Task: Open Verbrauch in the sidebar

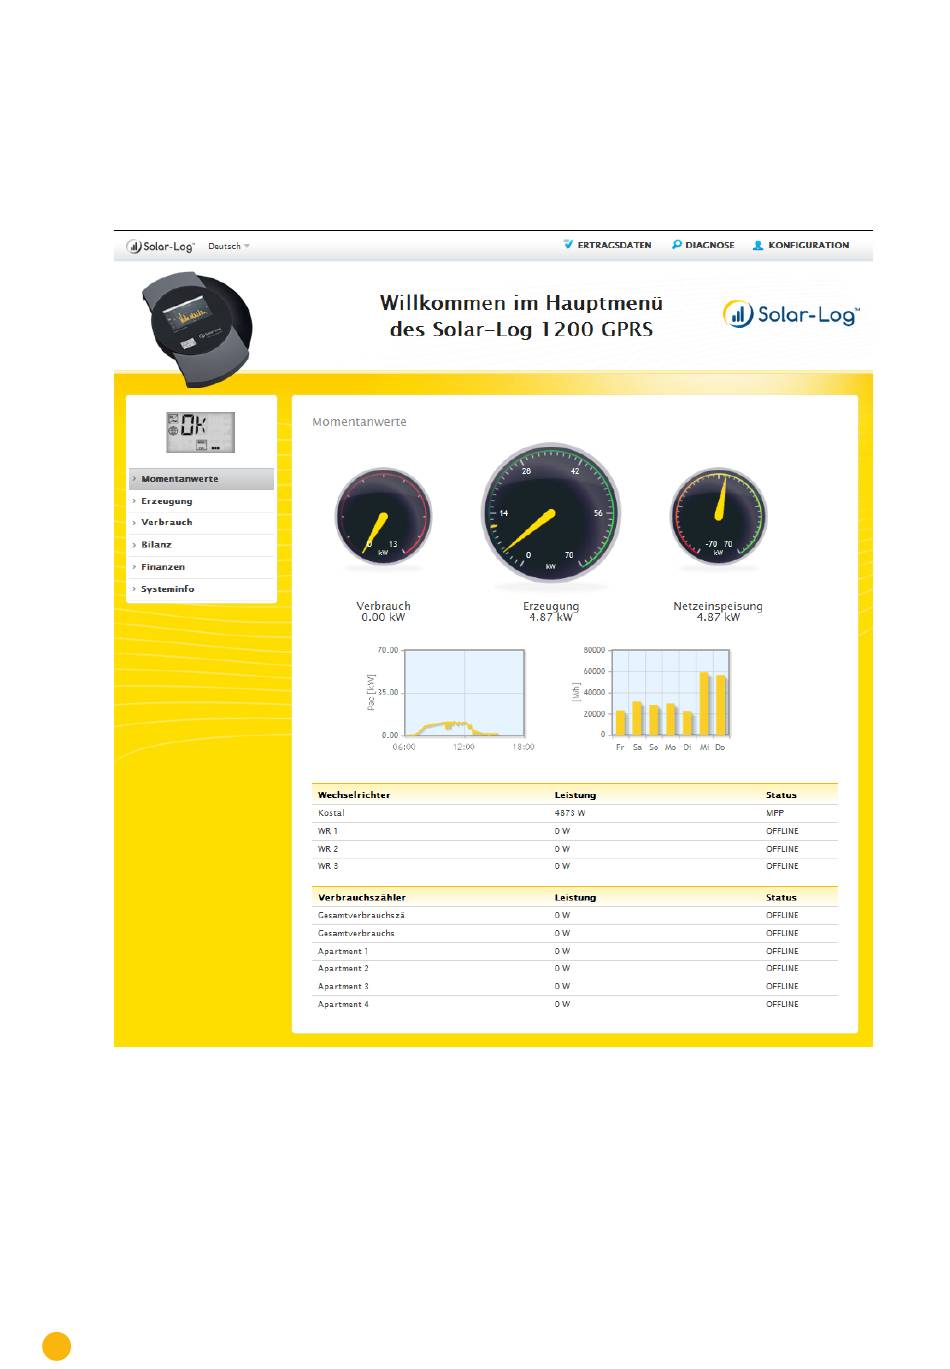Action: click(x=201, y=523)
